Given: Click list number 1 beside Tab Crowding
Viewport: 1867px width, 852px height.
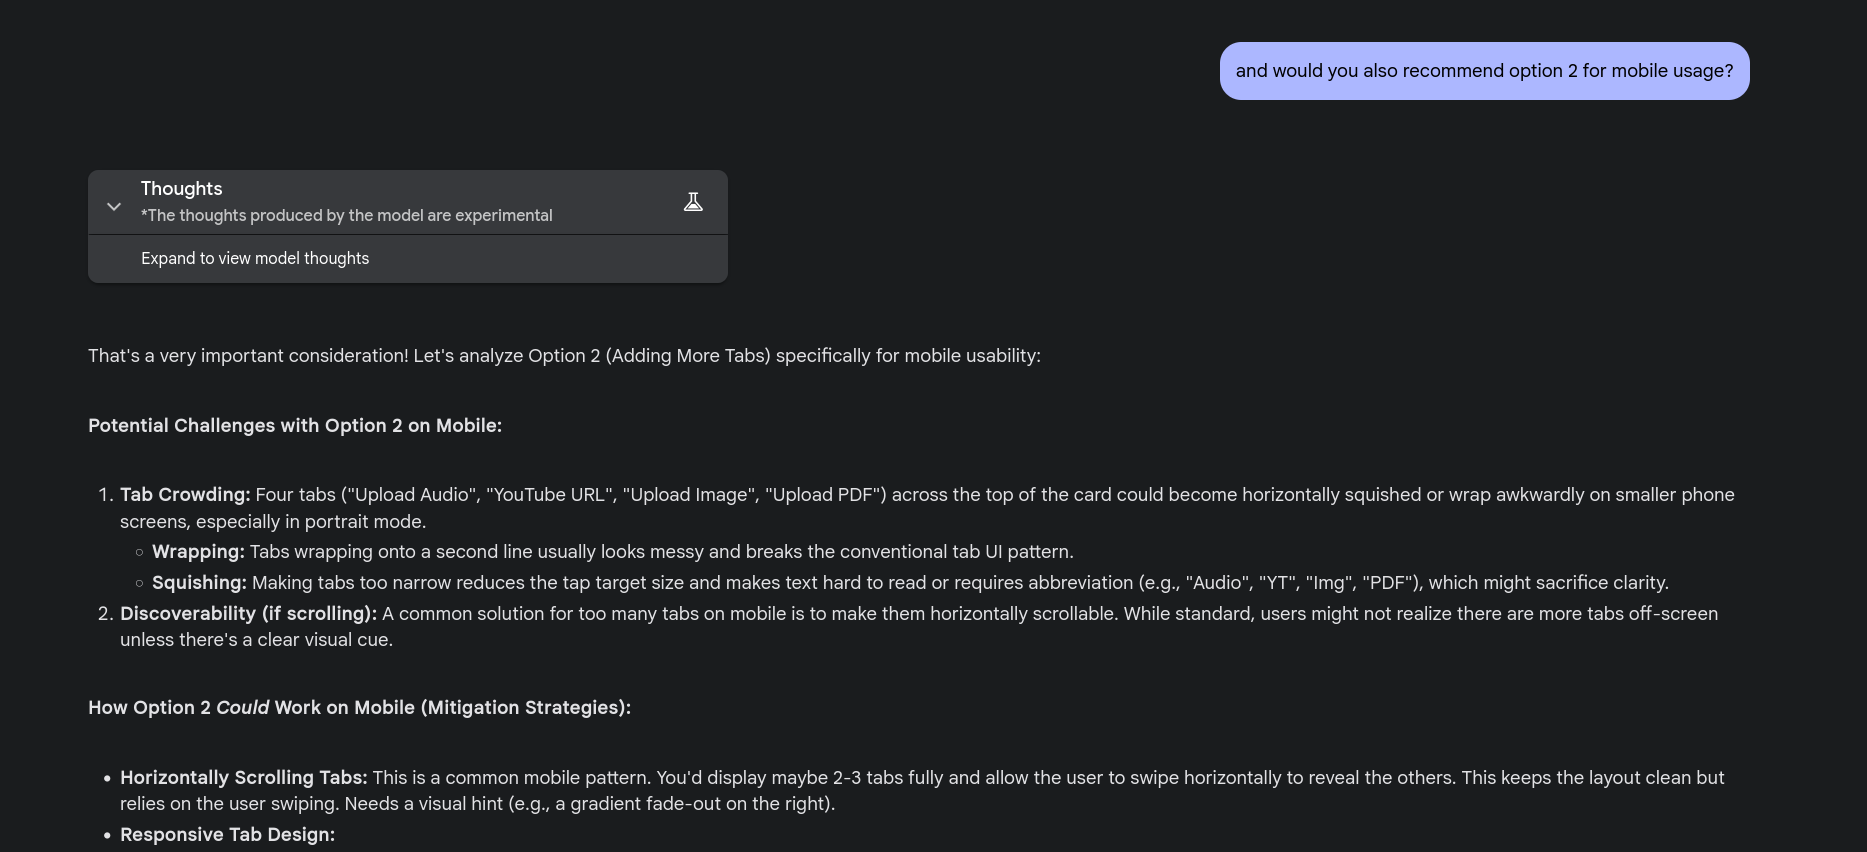Looking at the screenshot, I should (x=106, y=495).
